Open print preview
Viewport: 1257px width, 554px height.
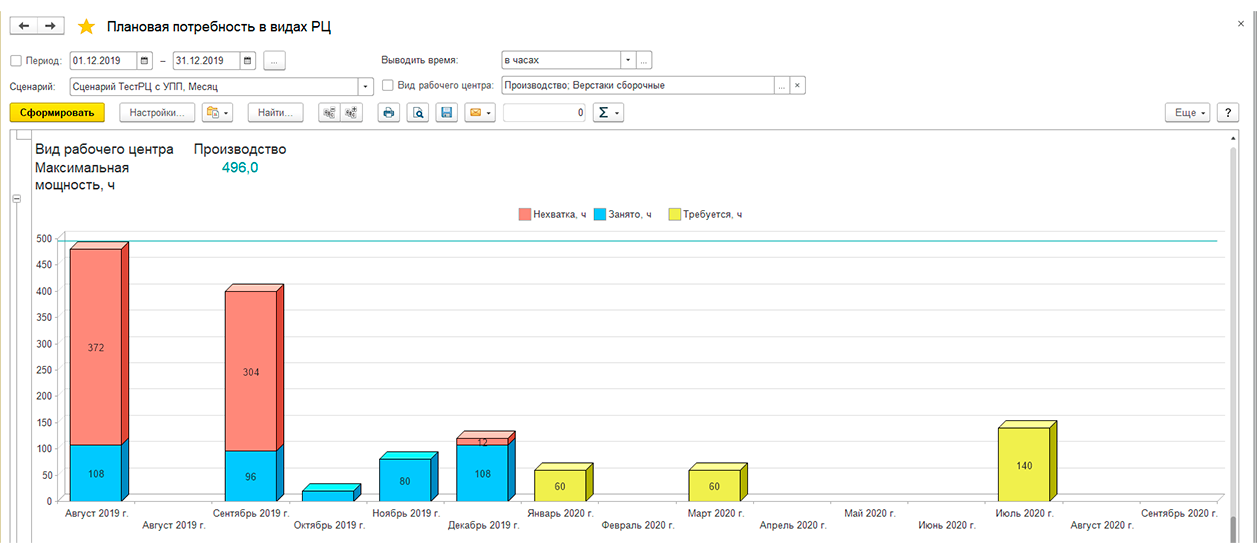tap(418, 113)
